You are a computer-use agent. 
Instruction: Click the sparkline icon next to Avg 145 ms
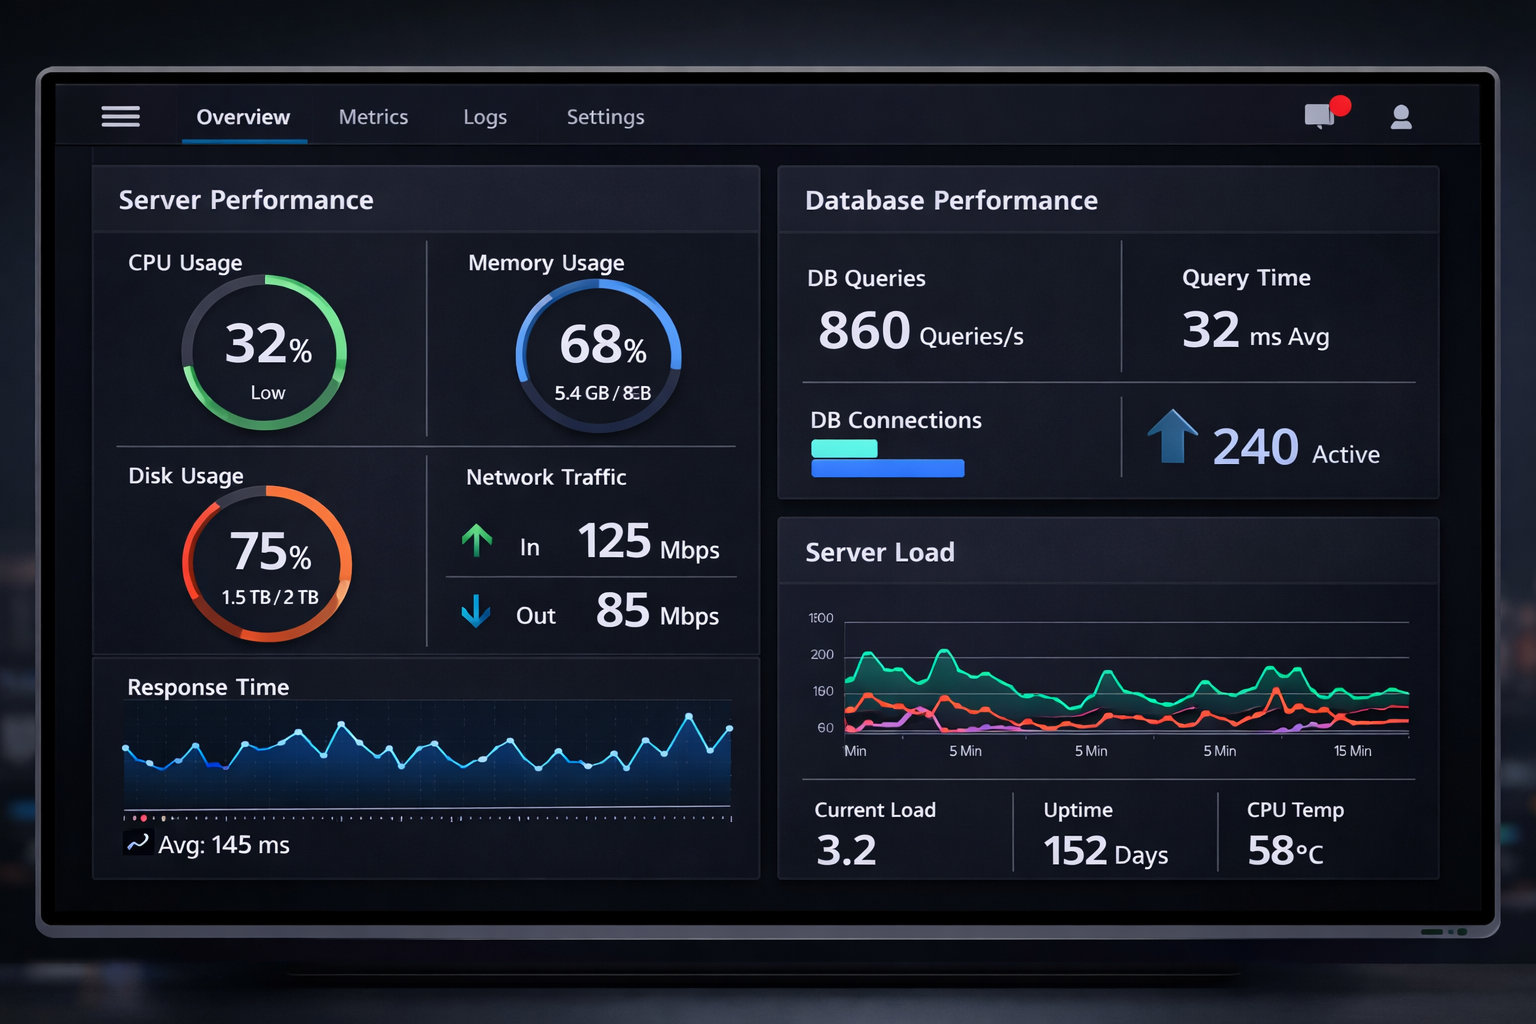(x=137, y=844)
